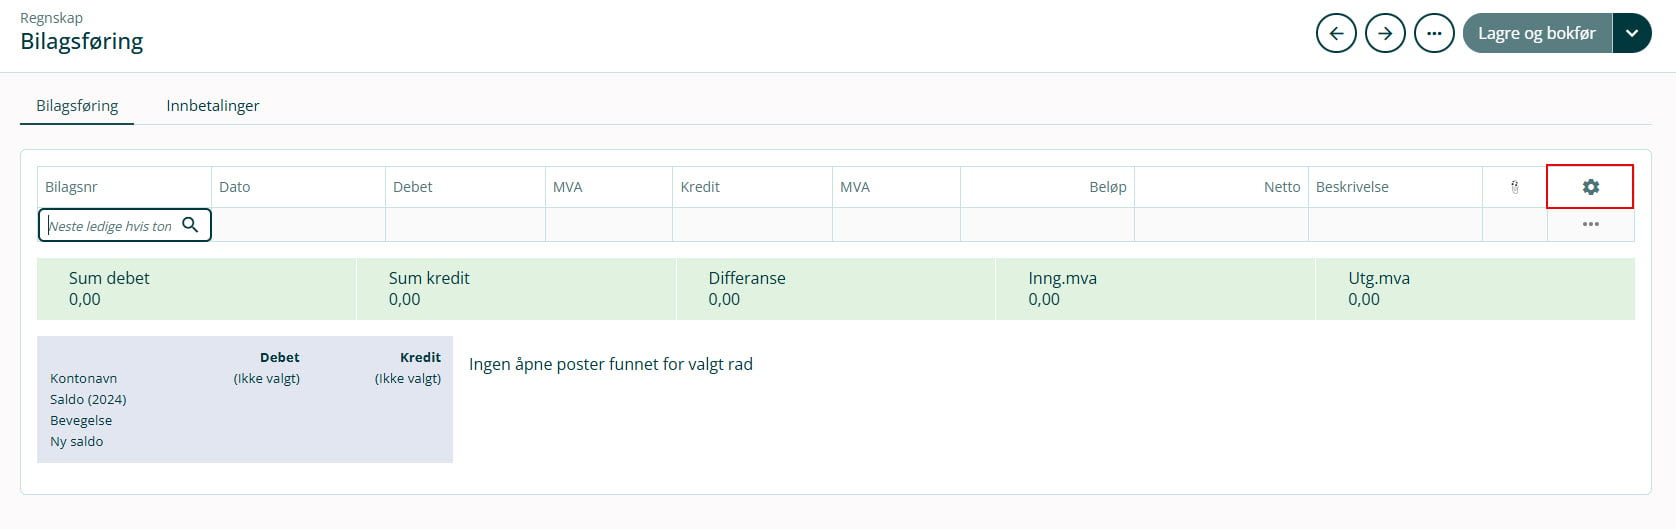Screen dimensions: 1676x529
Task: Click the next voucher arrow button
Action: (x=1385, y=34)
